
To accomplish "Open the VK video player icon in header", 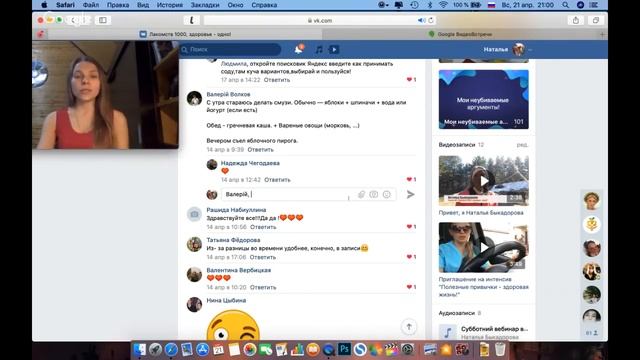I will (334, 49).
